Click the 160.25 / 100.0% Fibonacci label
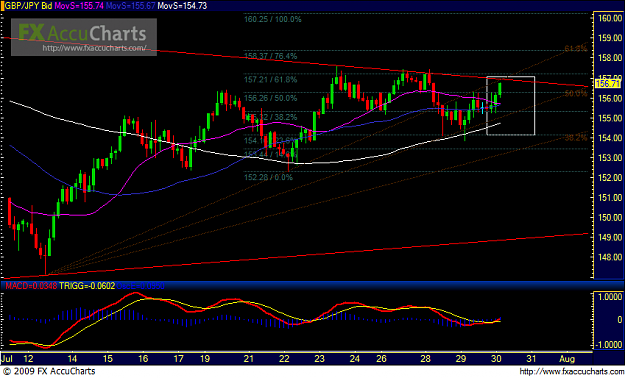 click(273, 19)
